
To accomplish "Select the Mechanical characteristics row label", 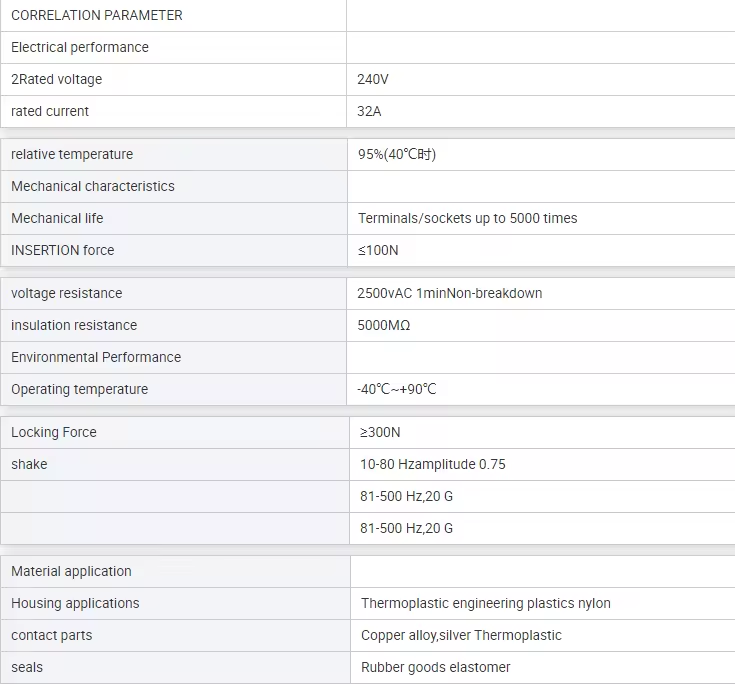I will click(93, 187).
